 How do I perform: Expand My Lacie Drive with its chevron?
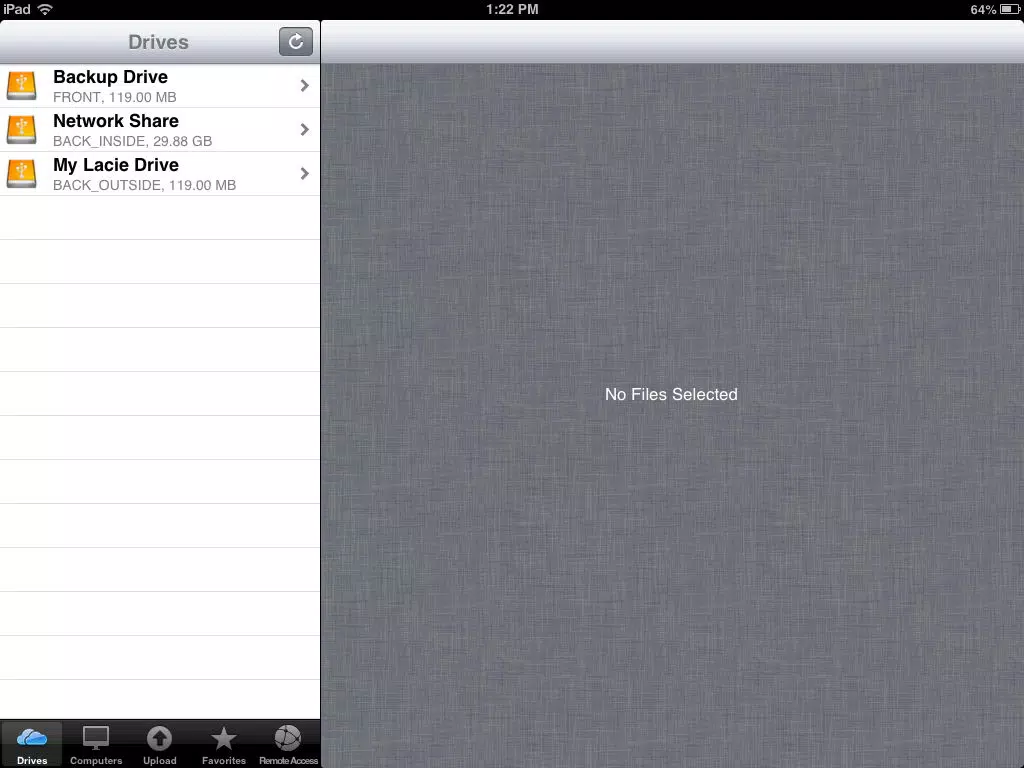coord(304,173)
